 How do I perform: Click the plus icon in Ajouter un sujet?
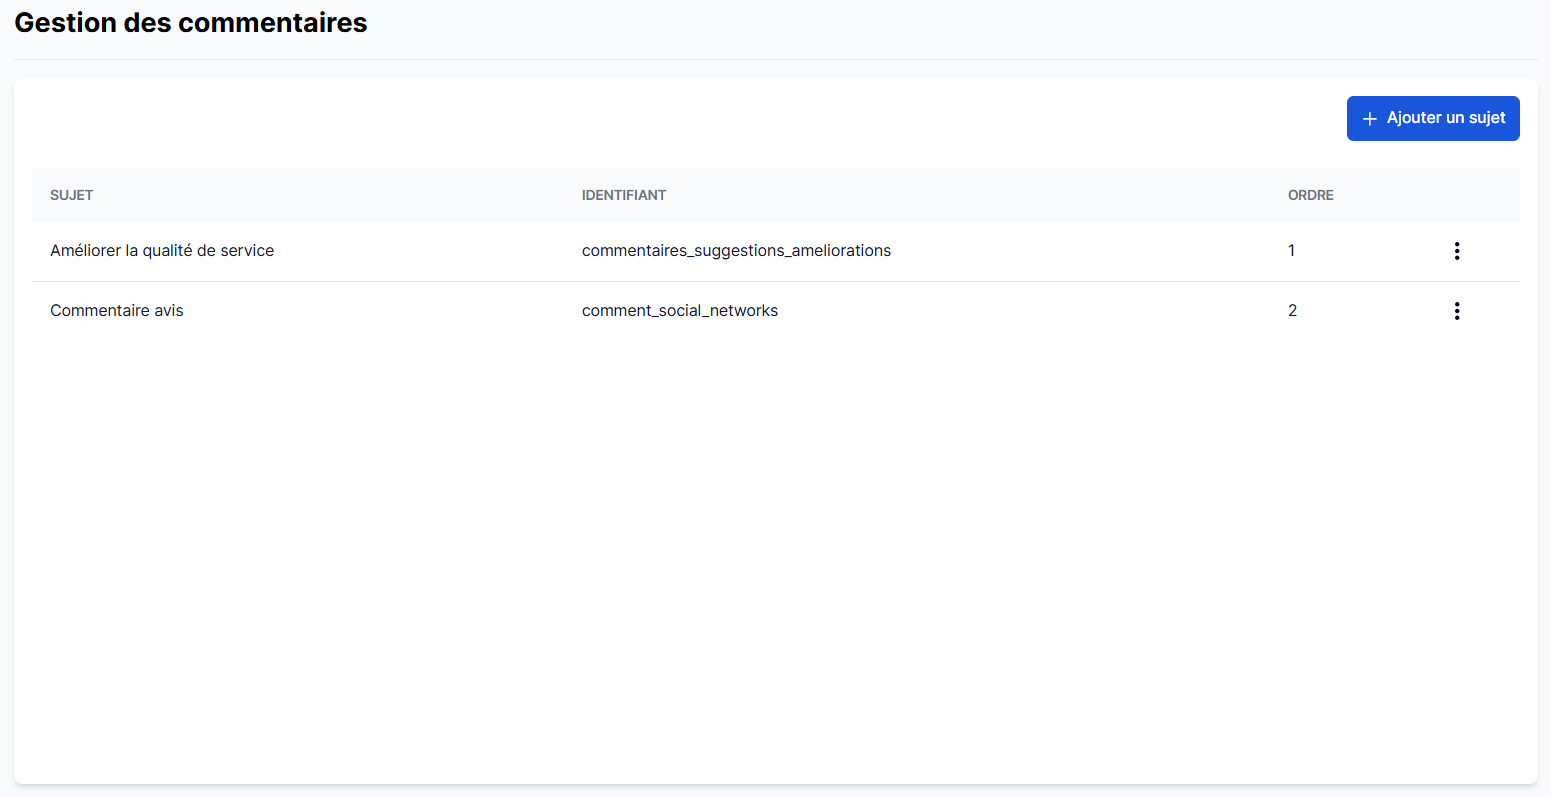[x=1369, y=119]
